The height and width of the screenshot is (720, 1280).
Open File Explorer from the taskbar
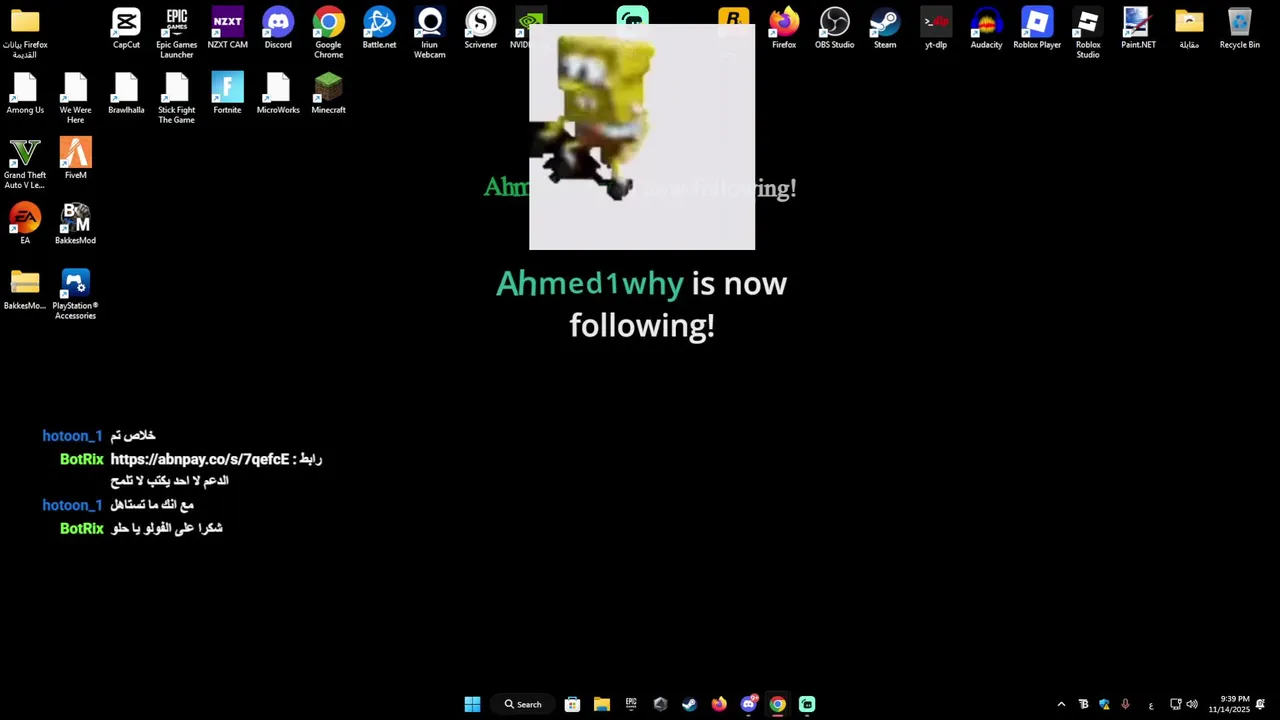(x=601, y=704)
